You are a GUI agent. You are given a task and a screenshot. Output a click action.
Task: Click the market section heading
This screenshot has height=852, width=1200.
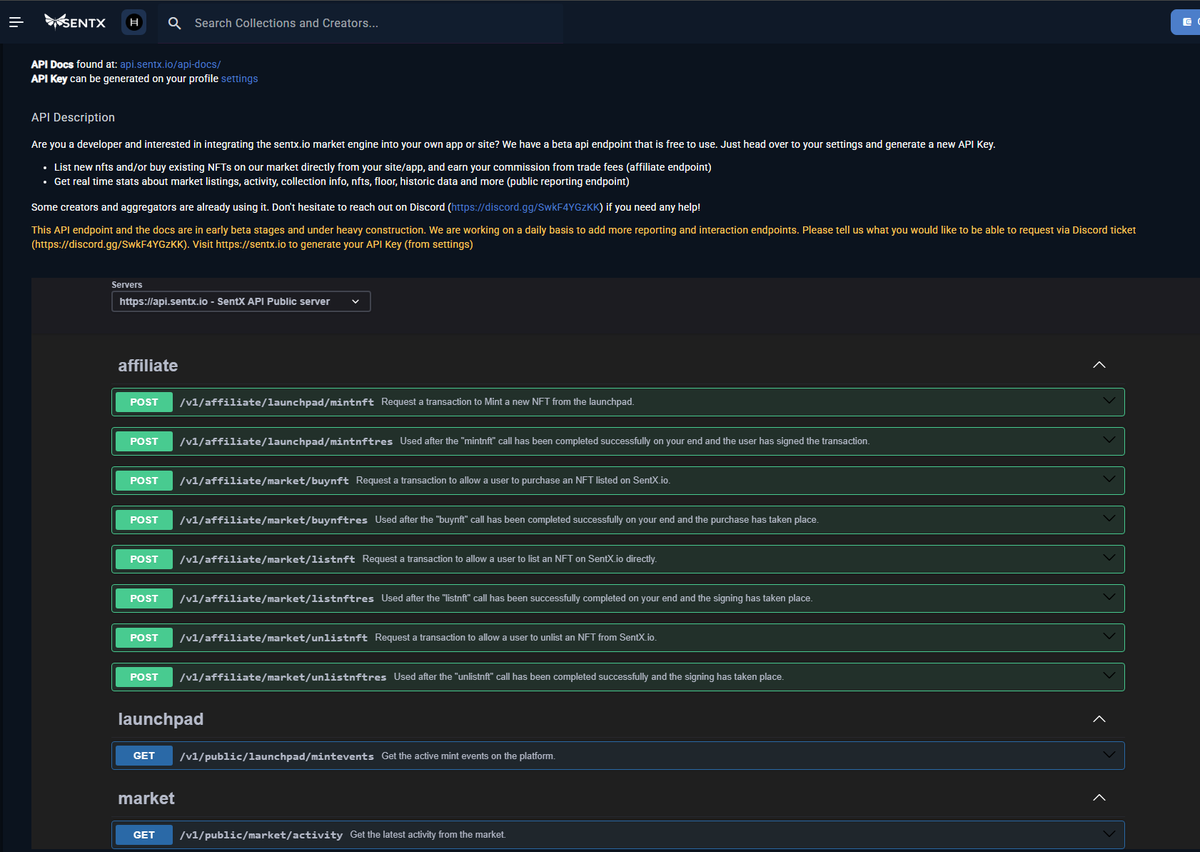coord(146,798)
